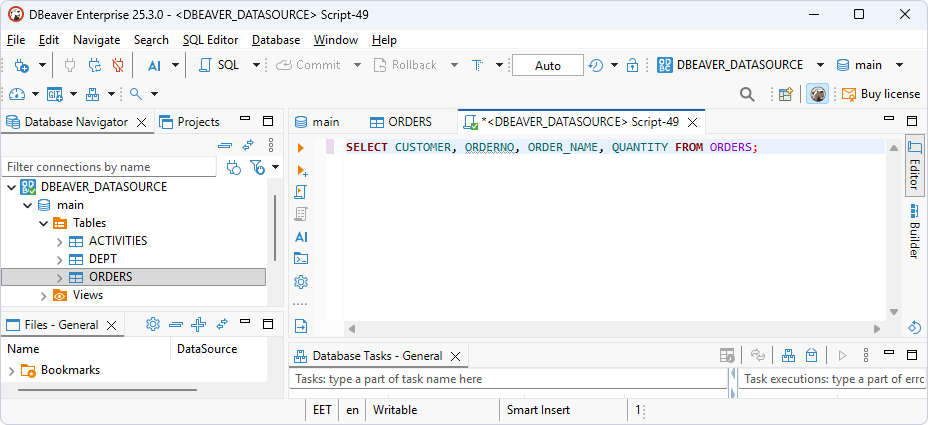Close the Script-49 editor tab

click(x=692, y=123)
